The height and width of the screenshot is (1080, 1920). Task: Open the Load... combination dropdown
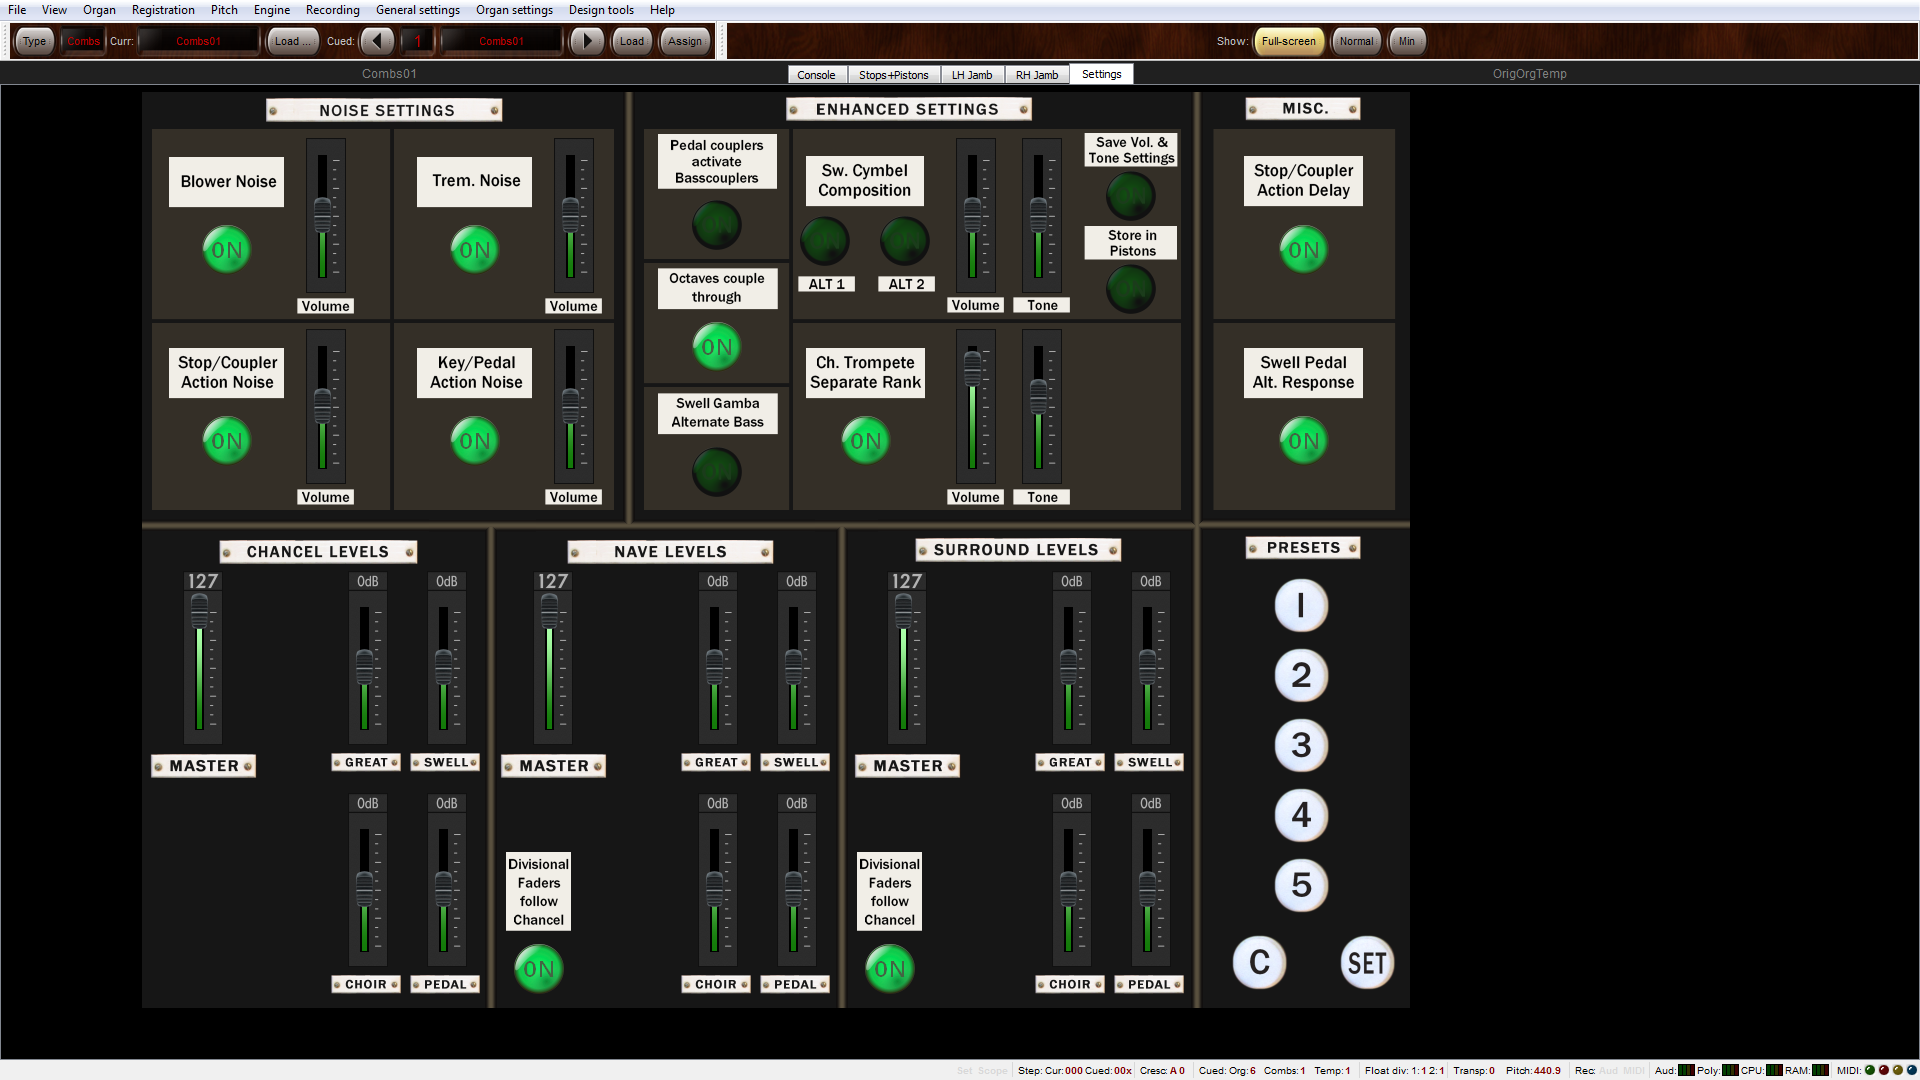[293, 41]
